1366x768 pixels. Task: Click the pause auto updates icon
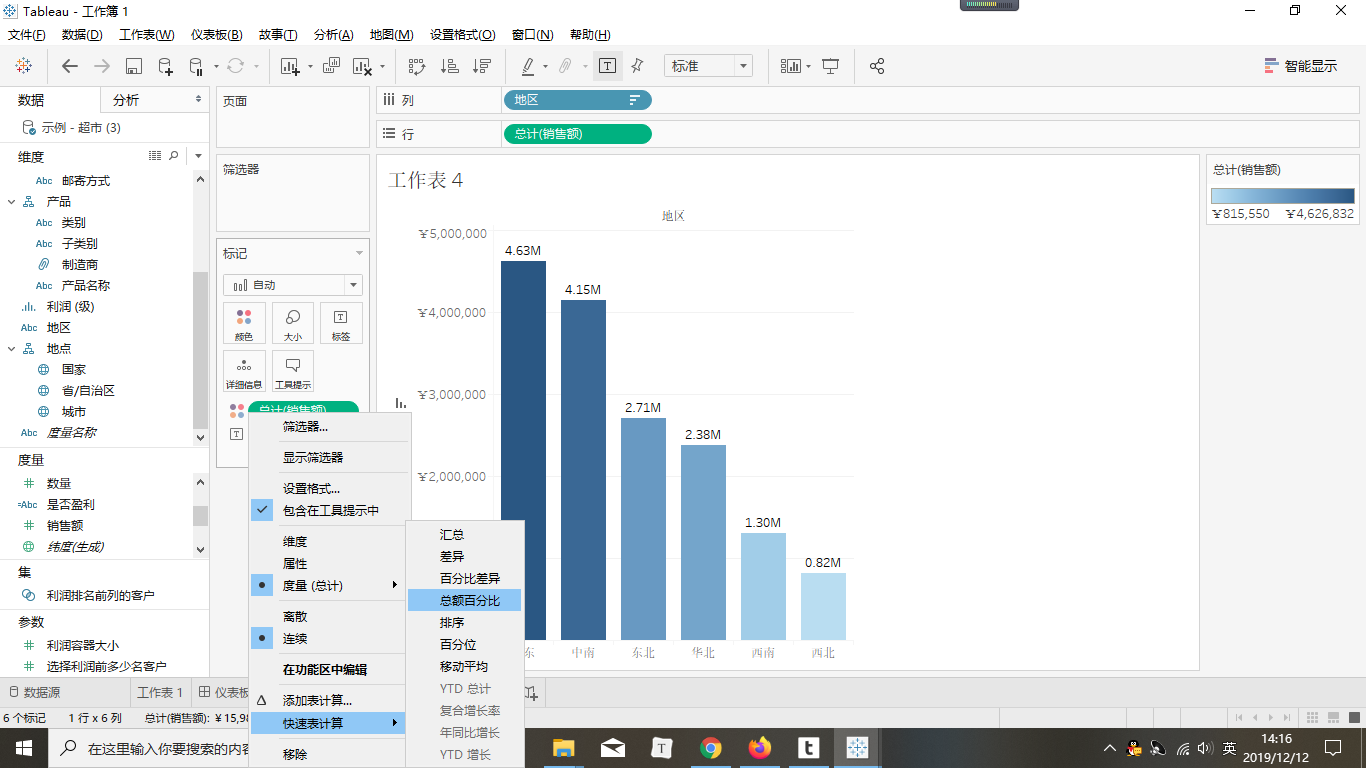196,66
